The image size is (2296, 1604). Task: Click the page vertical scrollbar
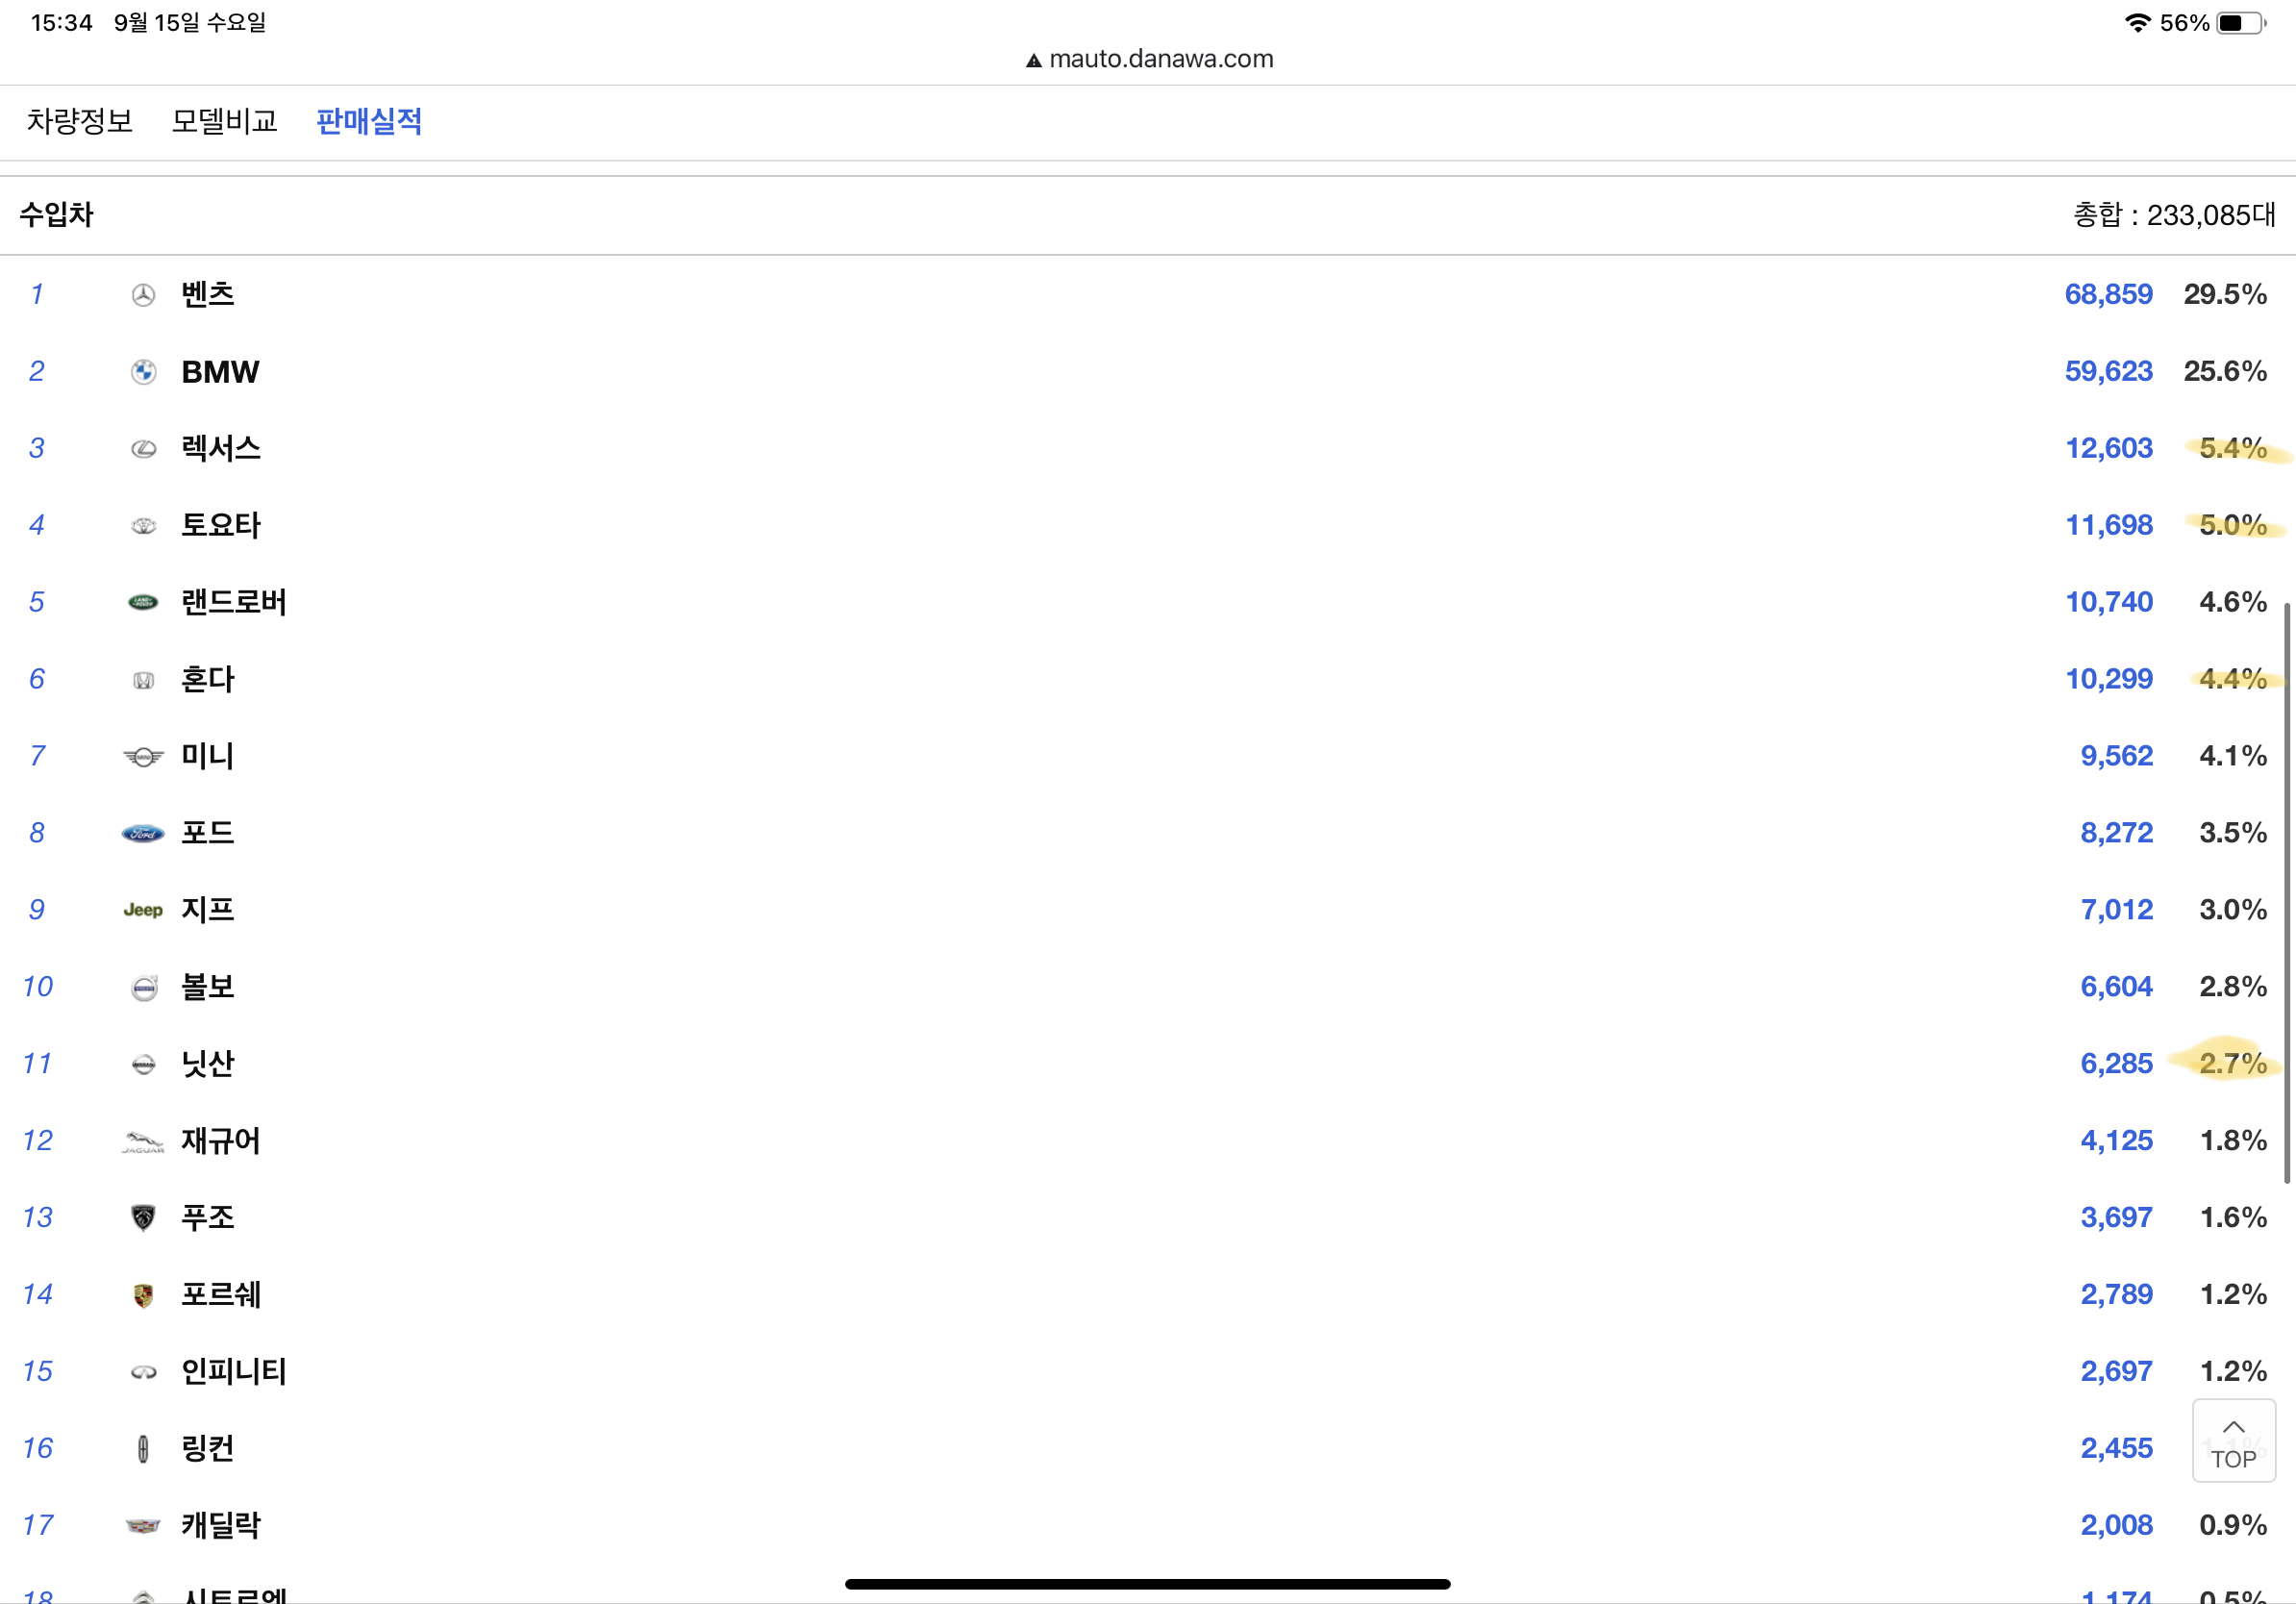click(2286, 893)
